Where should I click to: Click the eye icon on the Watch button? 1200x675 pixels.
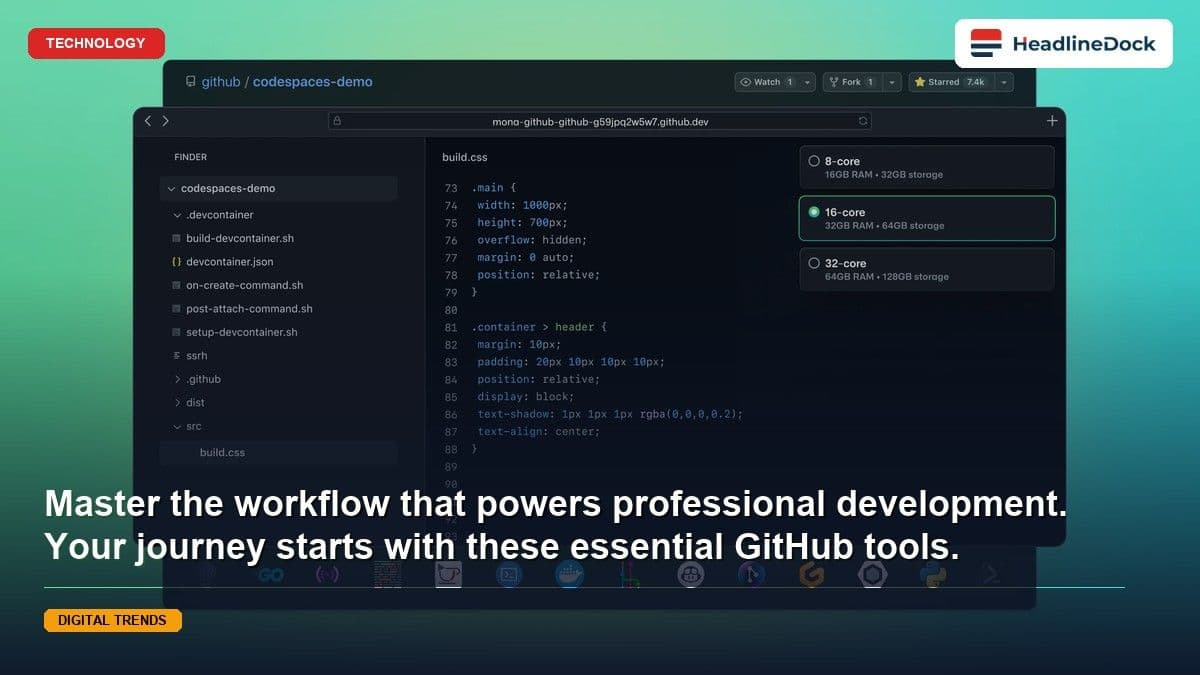[x=746, y=82]
